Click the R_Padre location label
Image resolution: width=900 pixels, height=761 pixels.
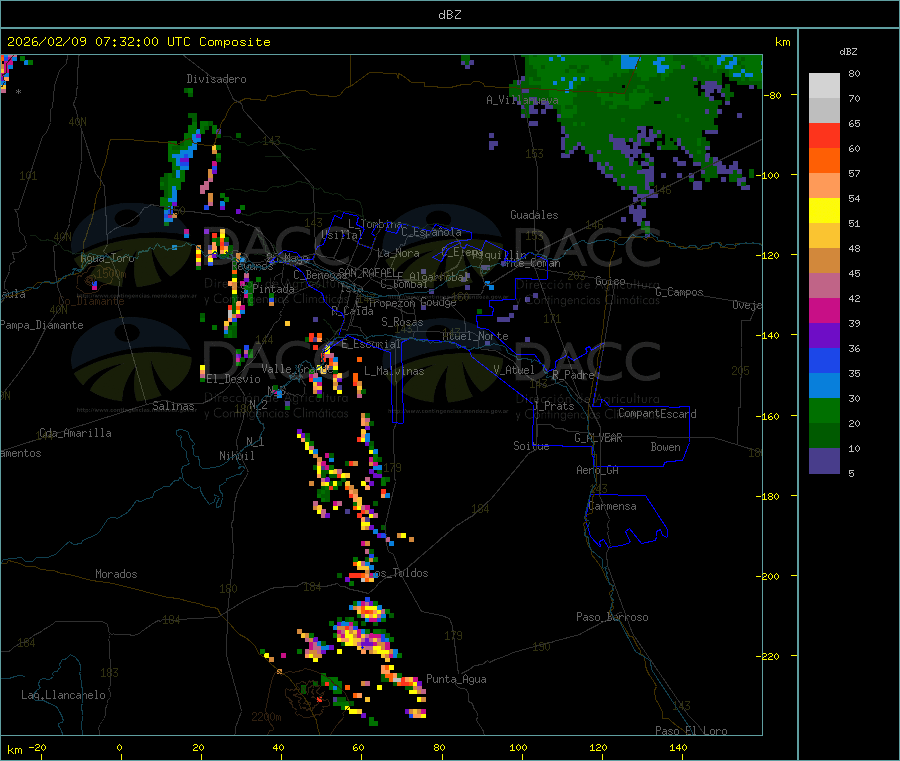(573, 375)
